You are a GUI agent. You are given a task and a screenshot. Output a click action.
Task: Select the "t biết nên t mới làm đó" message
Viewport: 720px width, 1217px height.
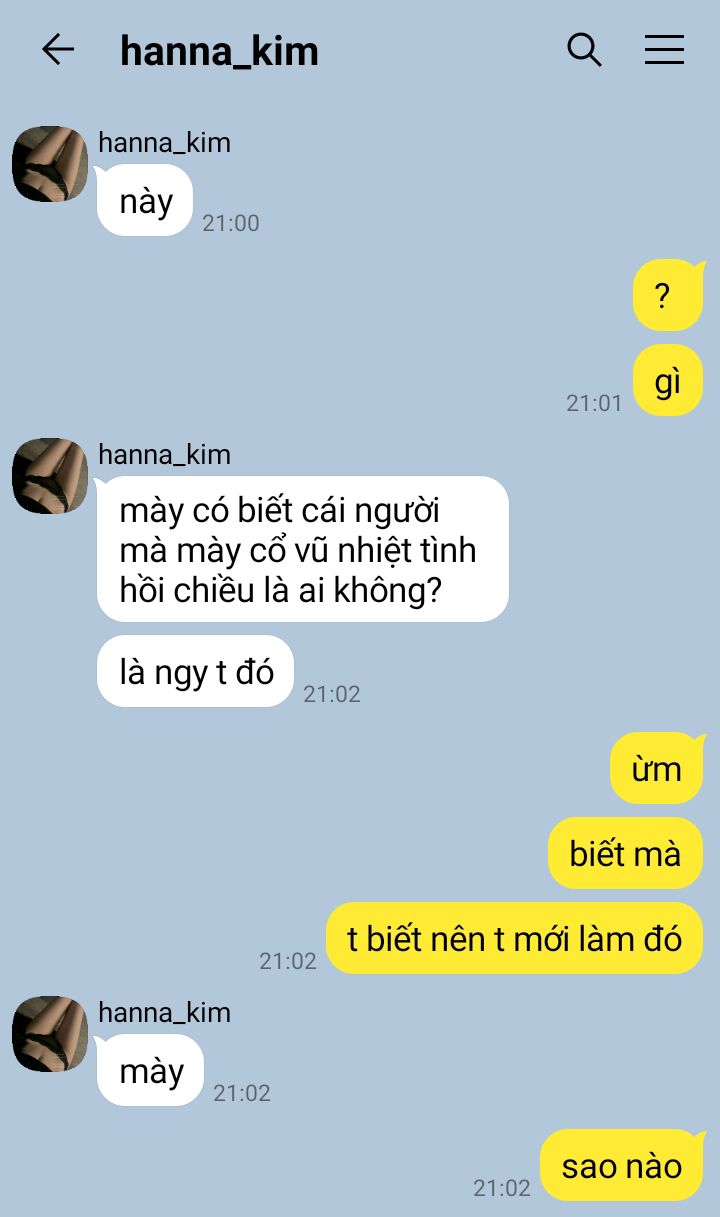coord(515,938)
